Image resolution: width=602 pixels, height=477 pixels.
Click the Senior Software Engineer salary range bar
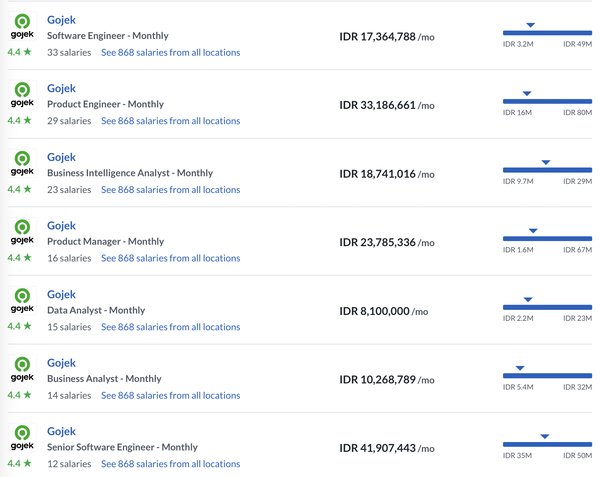tap(547, 445)
